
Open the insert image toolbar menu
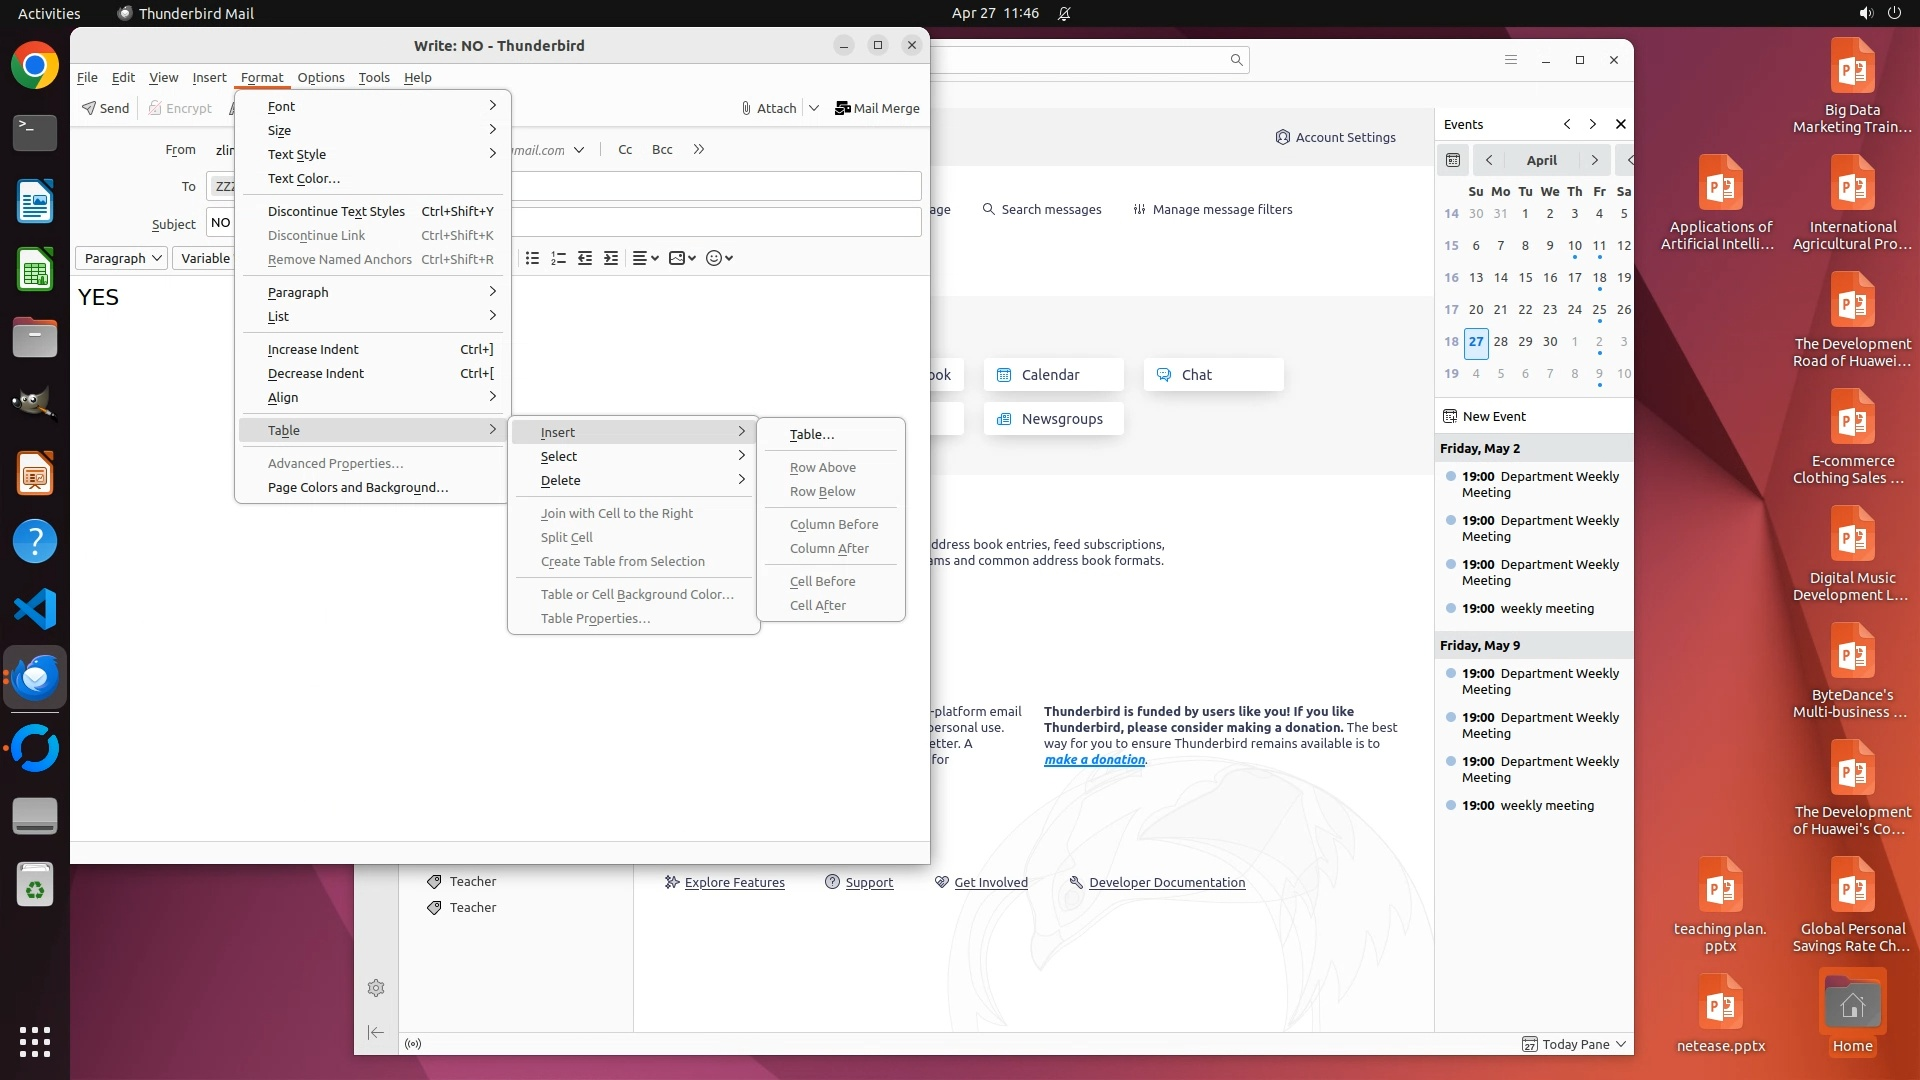click(x=681, y=258)
